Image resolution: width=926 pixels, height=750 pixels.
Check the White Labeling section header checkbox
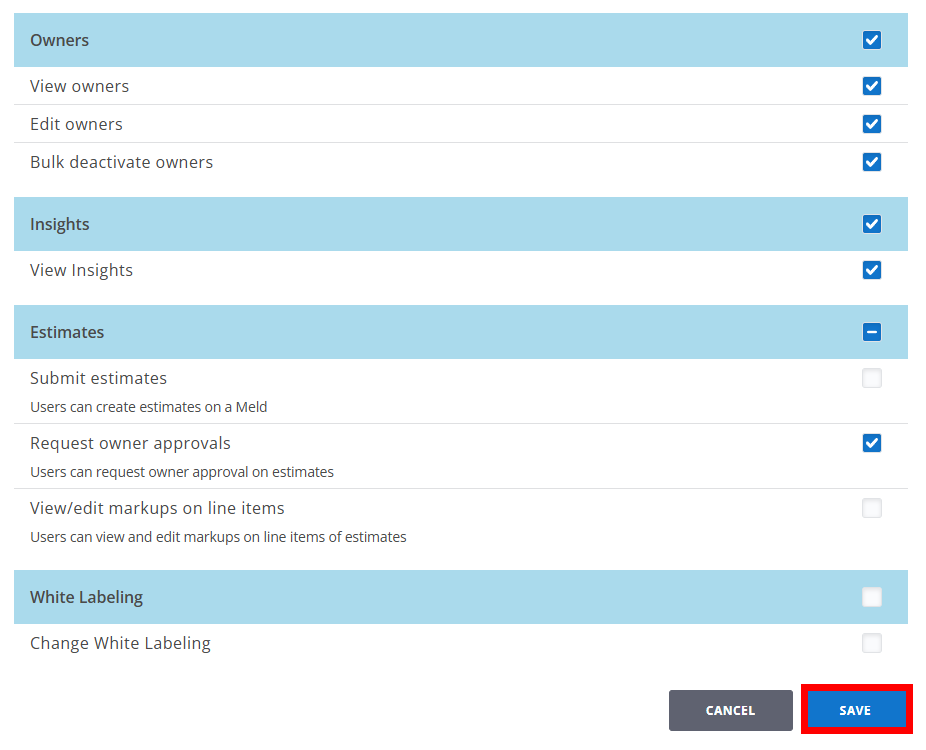pos(871,597)
